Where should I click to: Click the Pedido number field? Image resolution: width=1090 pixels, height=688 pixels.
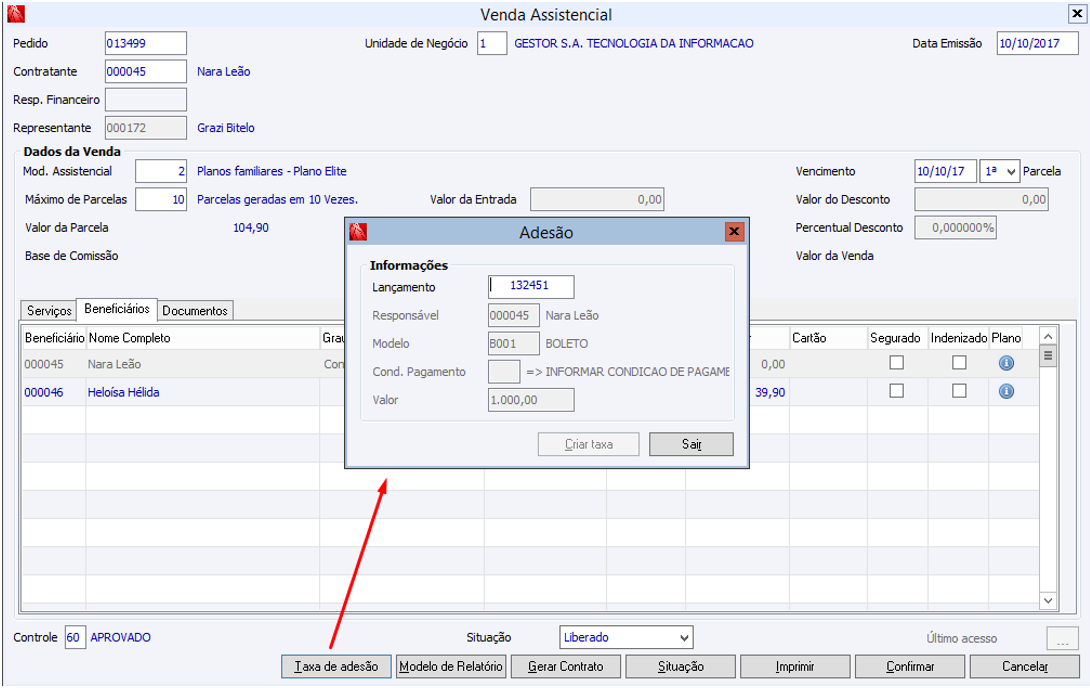[146, 43]
